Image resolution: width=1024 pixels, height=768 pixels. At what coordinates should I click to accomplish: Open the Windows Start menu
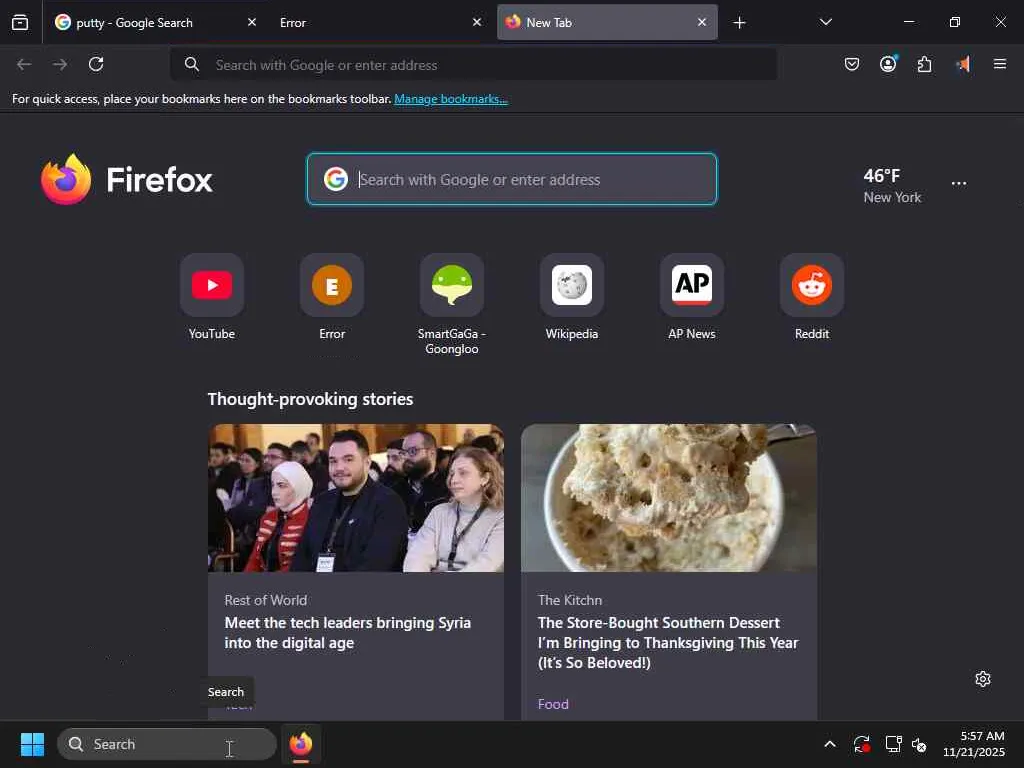[32, 744]
